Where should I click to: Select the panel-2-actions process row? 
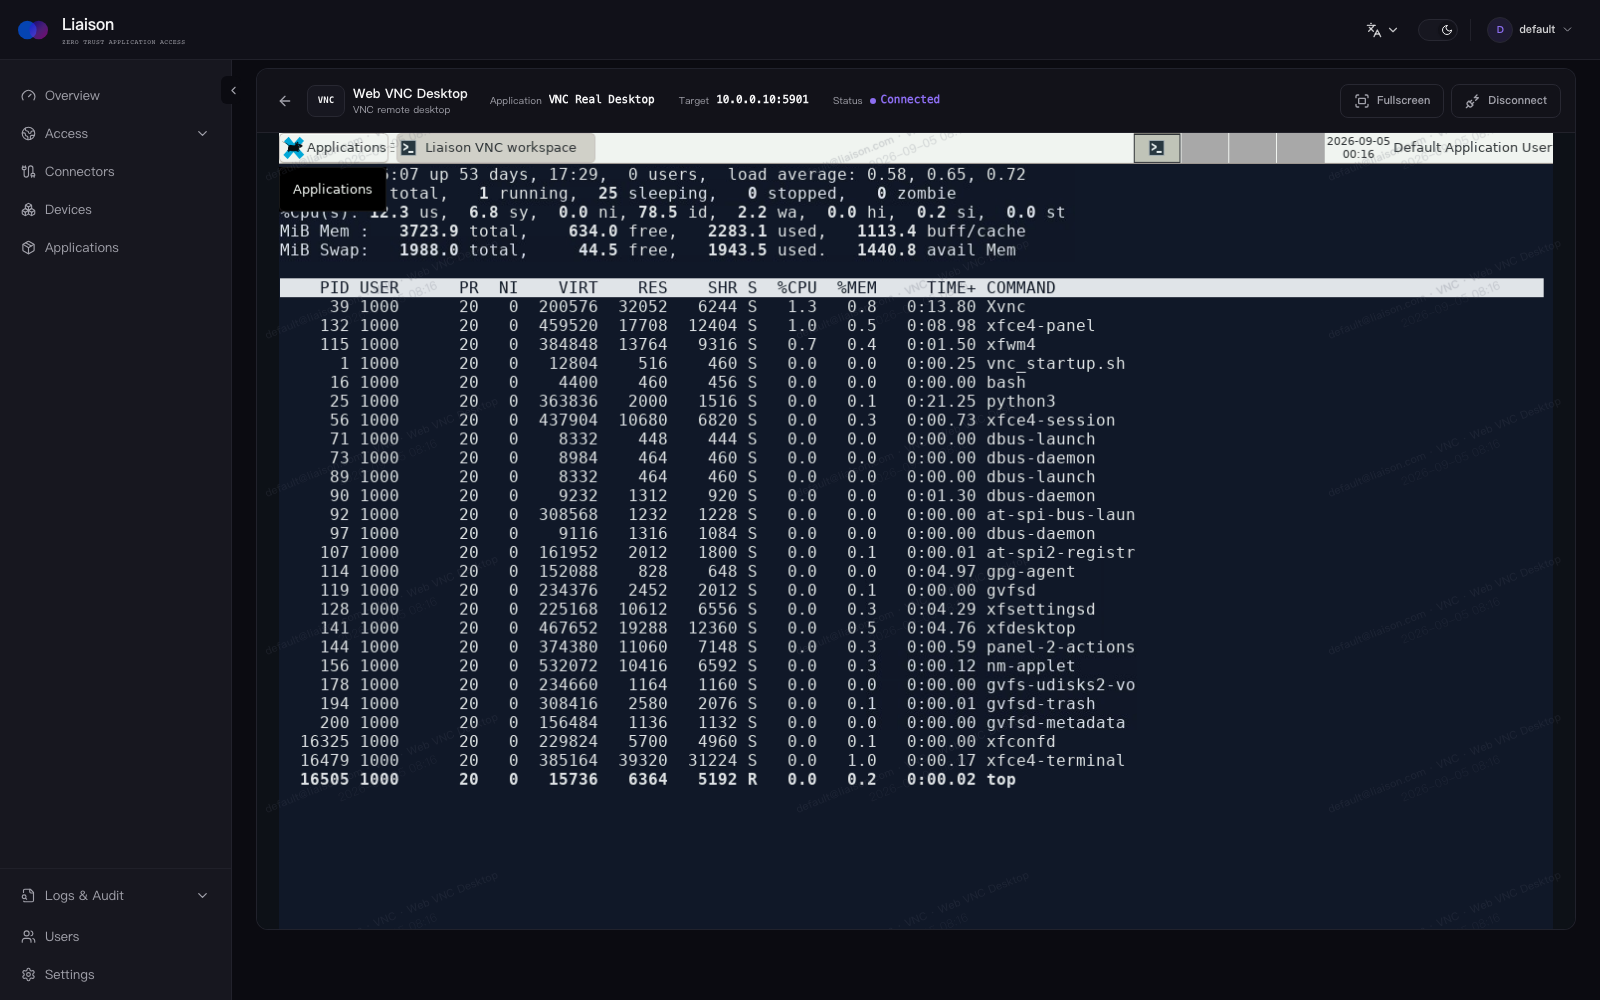pos(911,648)
